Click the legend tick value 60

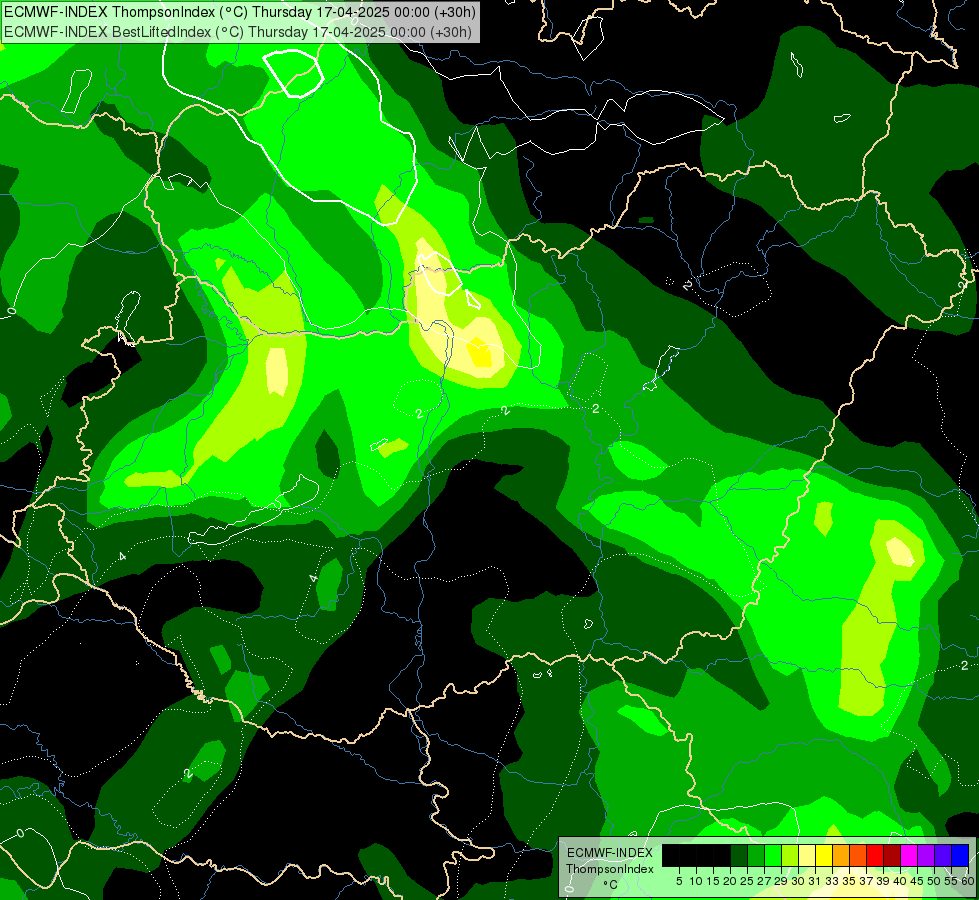click(x=968, y=881)
